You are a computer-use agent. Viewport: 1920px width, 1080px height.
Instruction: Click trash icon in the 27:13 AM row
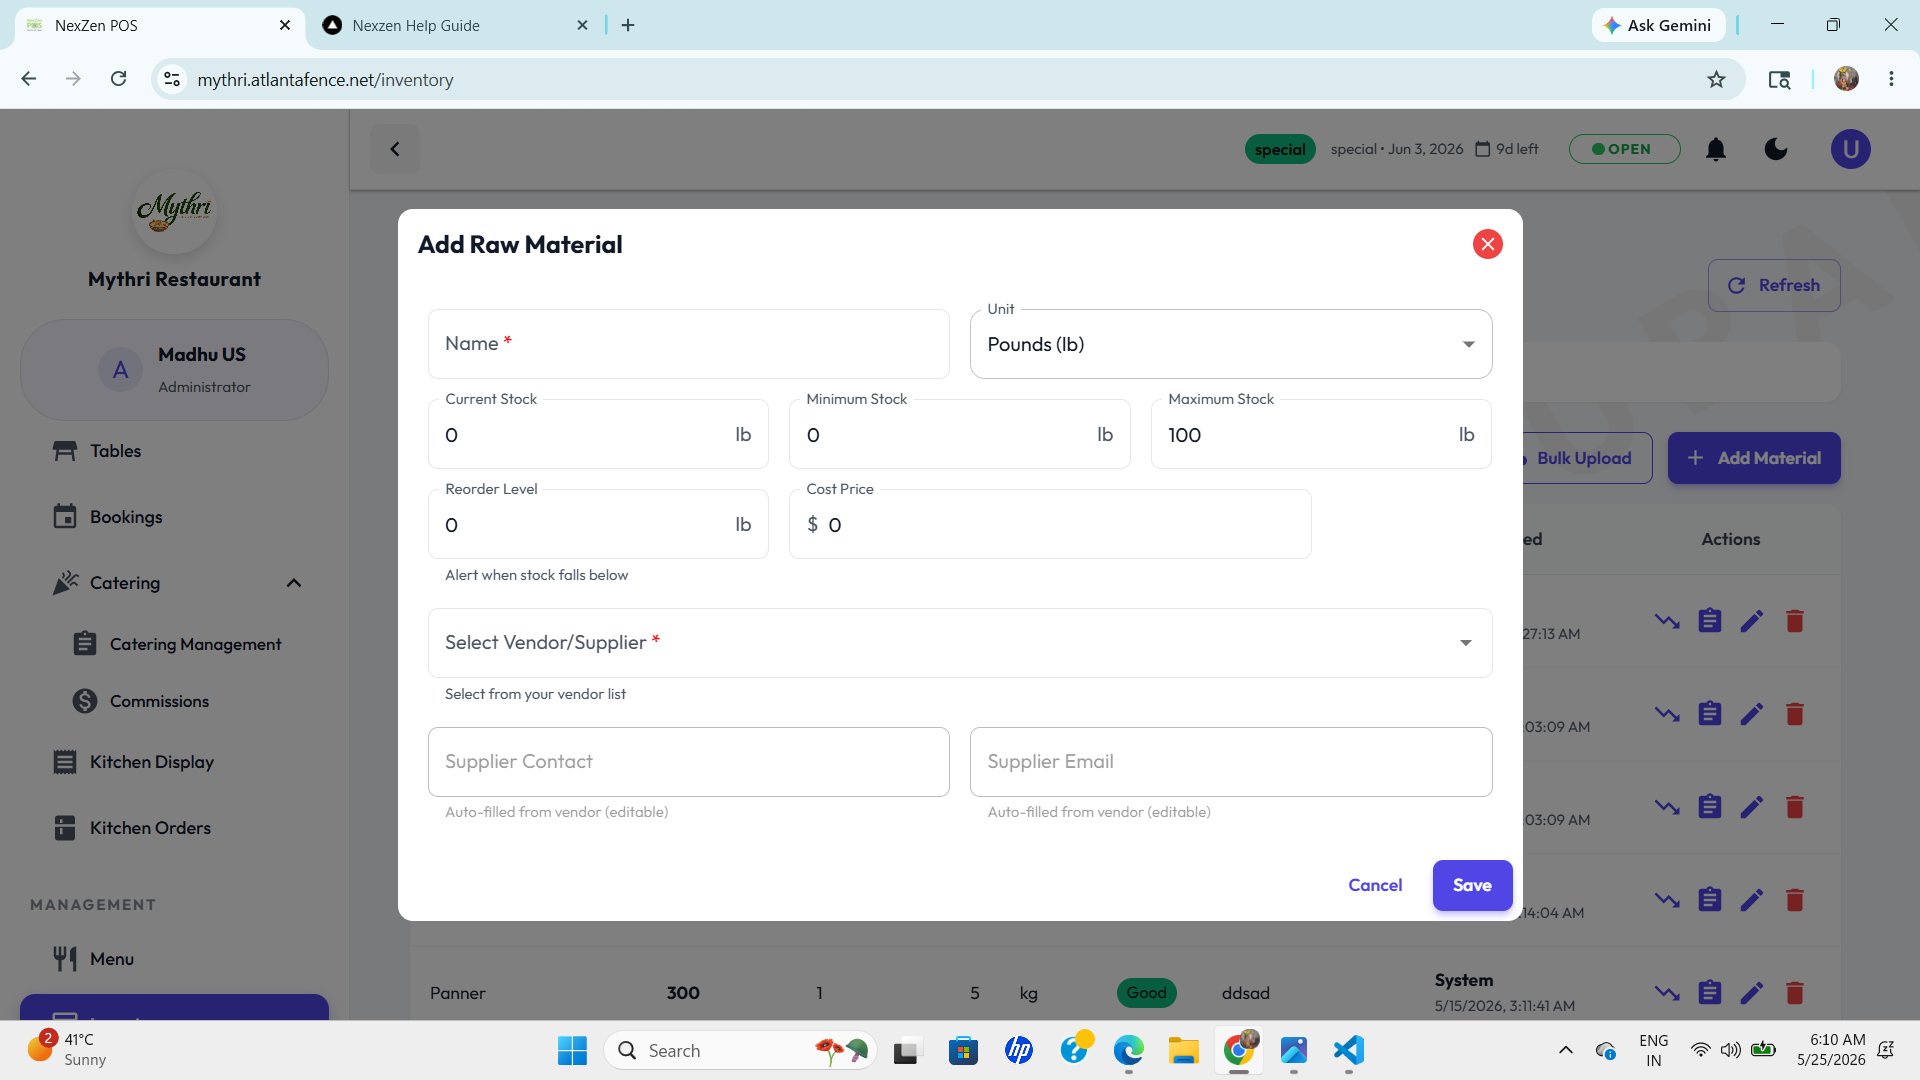(x=1794, y=621)
